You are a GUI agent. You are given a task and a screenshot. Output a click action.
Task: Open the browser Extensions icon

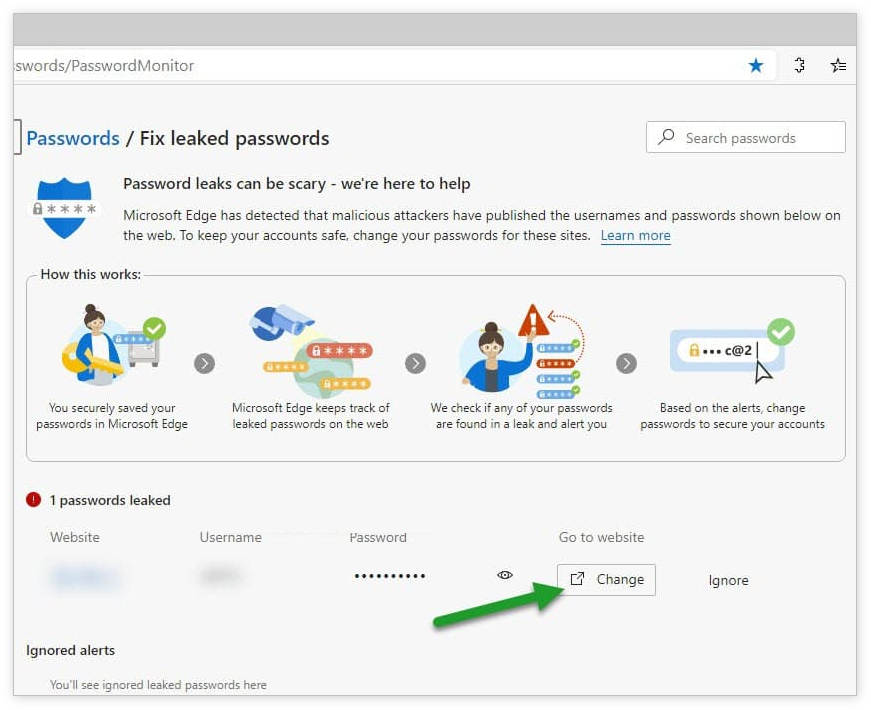(x=799, y=66)
